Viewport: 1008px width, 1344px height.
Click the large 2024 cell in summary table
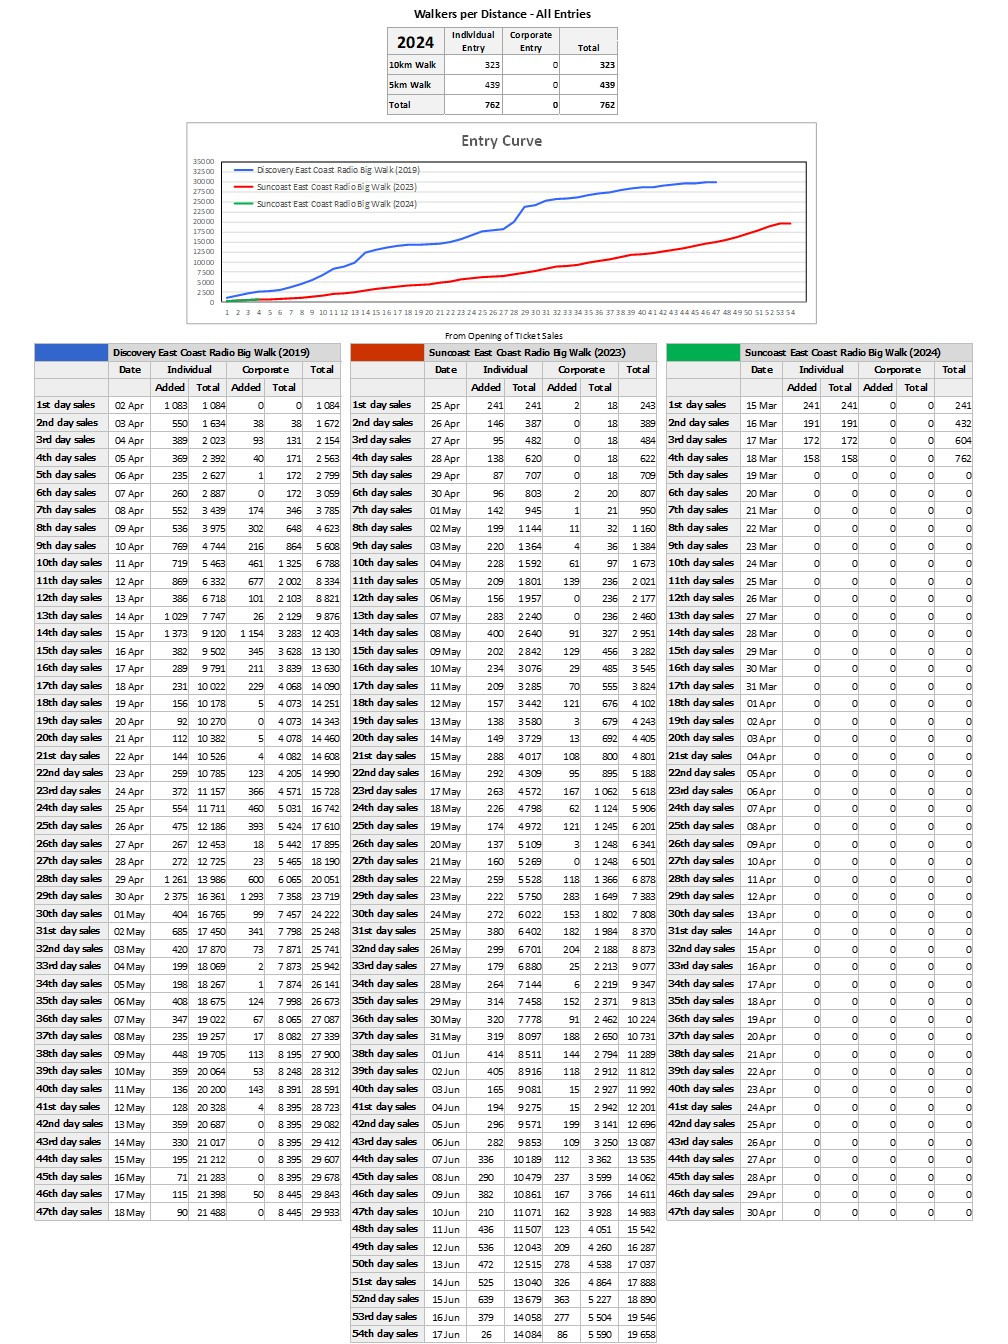tap(415, 41)
